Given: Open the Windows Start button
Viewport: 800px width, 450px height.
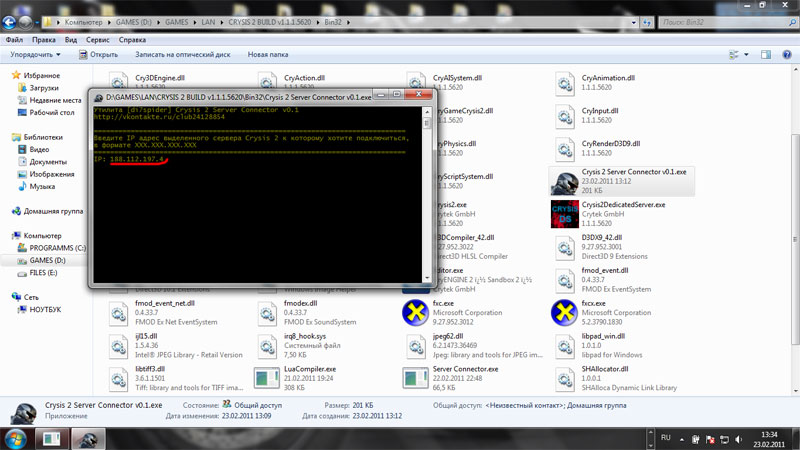Looking at the screenshot, I should click(x=15, y=439).
